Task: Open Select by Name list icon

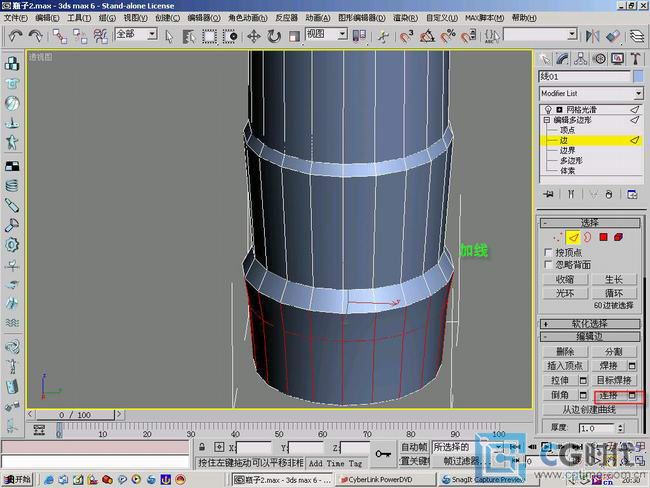Action: (x=189, y=36)
